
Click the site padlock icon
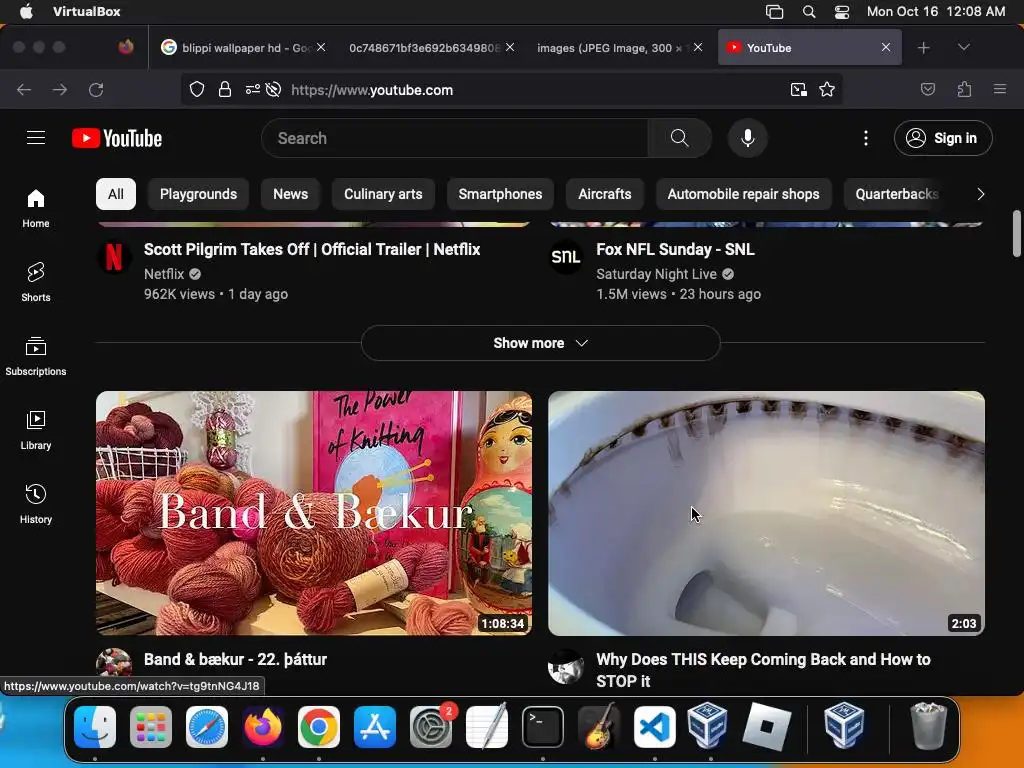(x=225, y=89)
